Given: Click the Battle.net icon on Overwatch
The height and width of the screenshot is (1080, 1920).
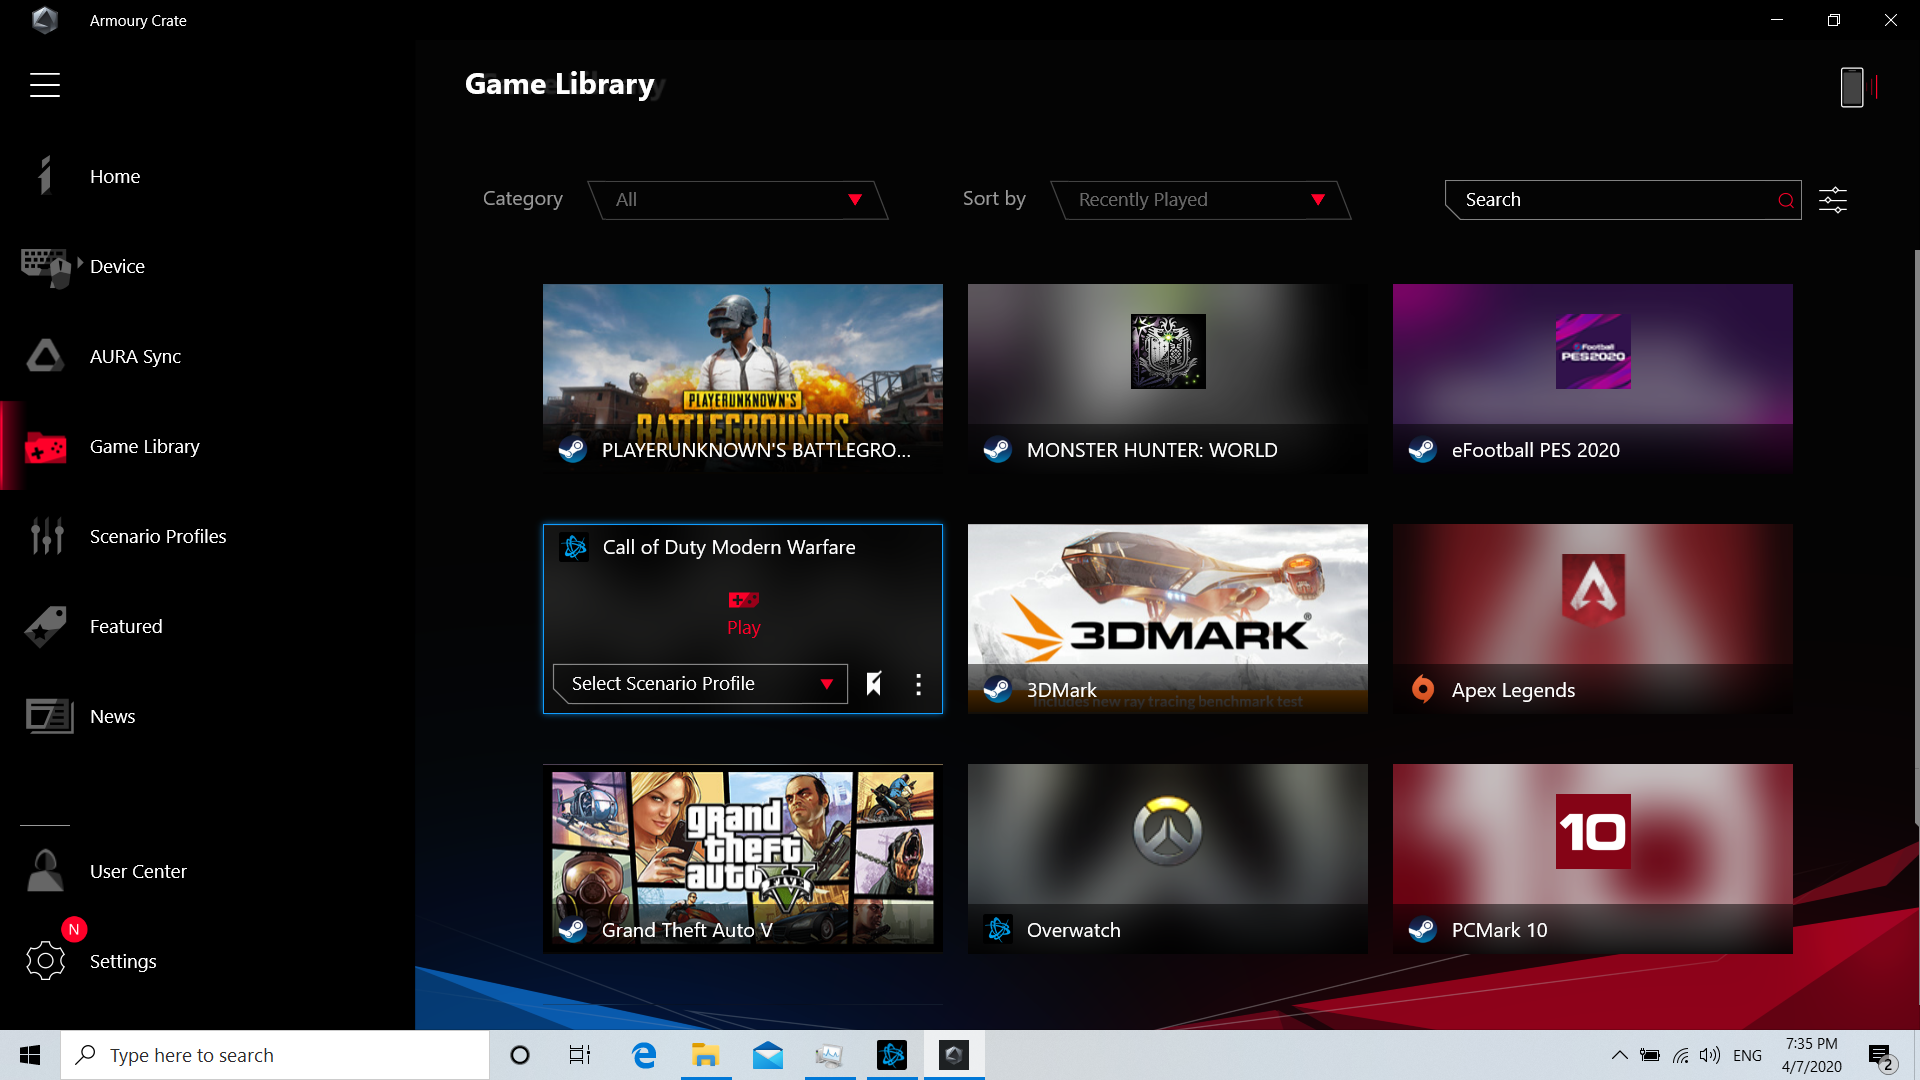Looking at the screenshot, I should [998, 929].
